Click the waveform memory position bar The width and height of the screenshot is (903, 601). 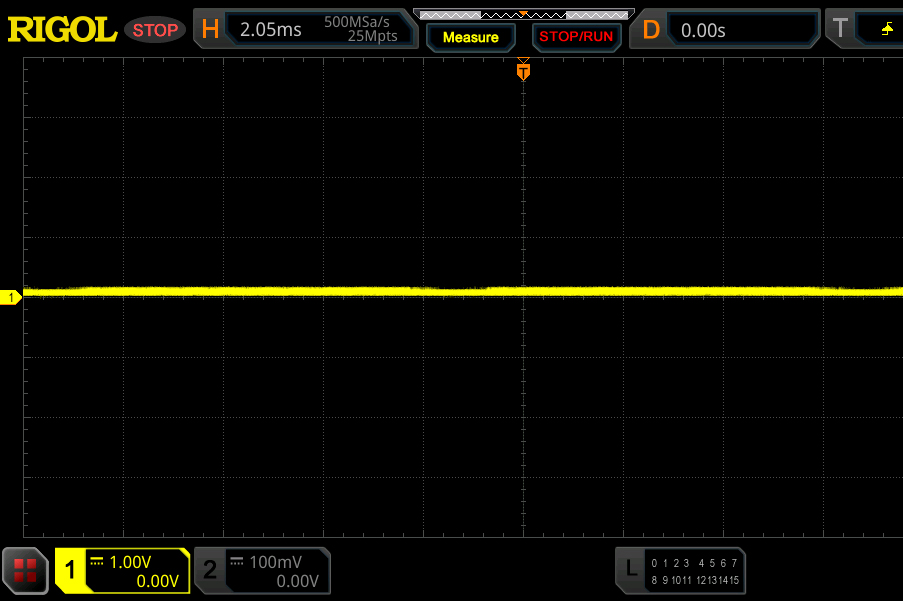point(523,14)
